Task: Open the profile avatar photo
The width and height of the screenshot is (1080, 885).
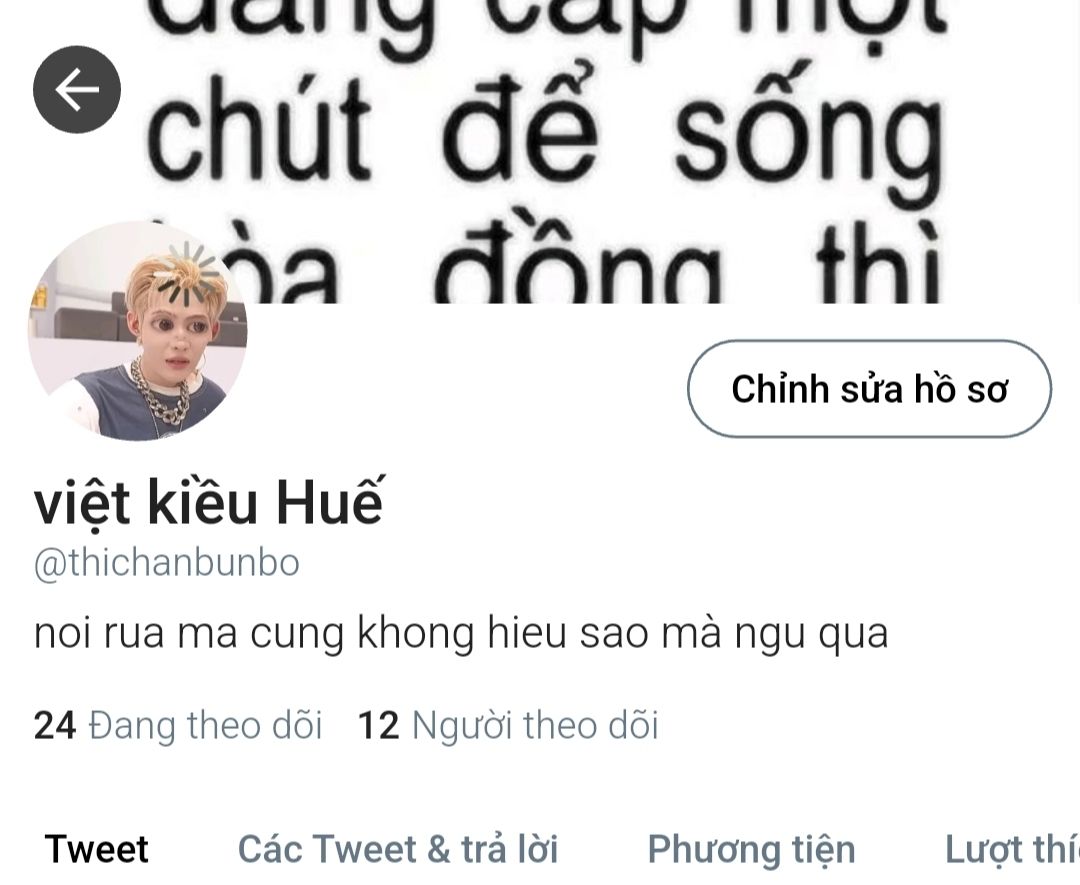Action: [138, 331]
